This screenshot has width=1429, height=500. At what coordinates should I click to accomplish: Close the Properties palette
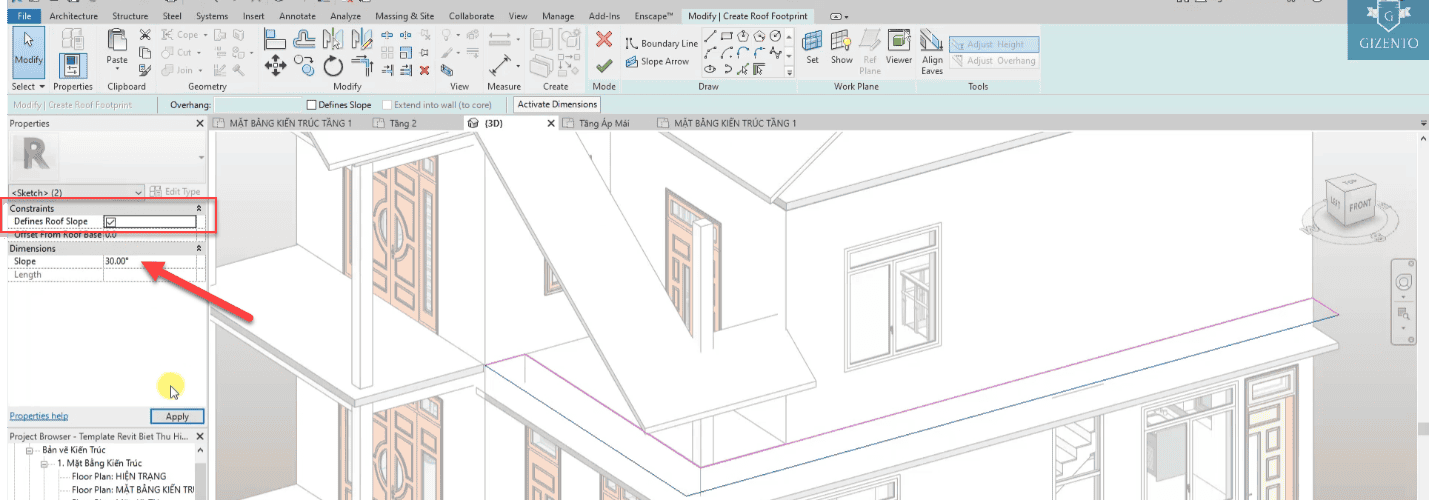pos(200,124)
